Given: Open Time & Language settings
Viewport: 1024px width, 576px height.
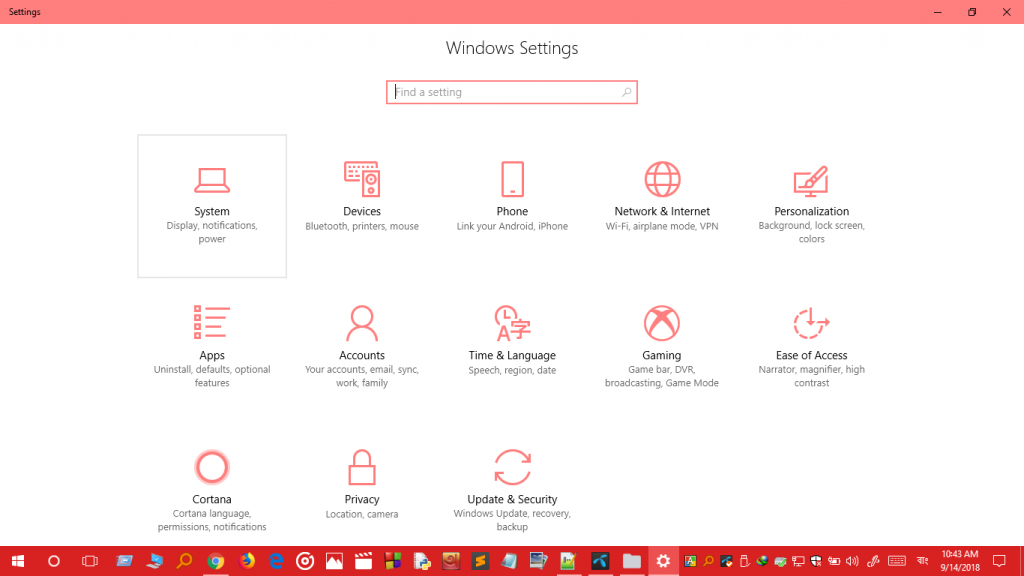Looking at the screenshot, I should click(x=512, y=349).
